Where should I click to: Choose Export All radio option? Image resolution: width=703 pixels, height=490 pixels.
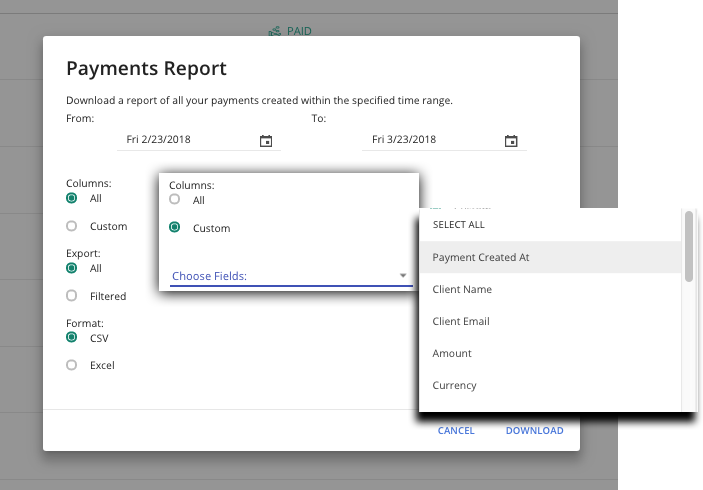pyautogui.click(x=71, y=268)
